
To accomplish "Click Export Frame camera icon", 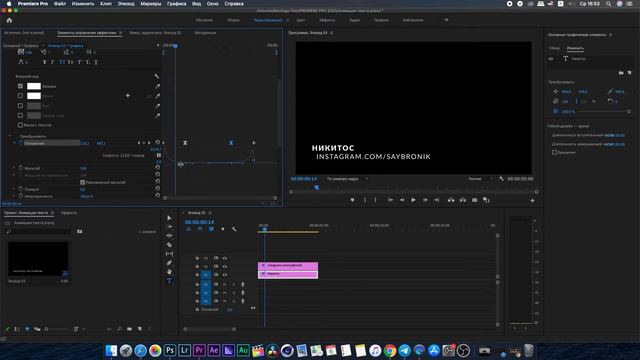I will tap(474, 200).
